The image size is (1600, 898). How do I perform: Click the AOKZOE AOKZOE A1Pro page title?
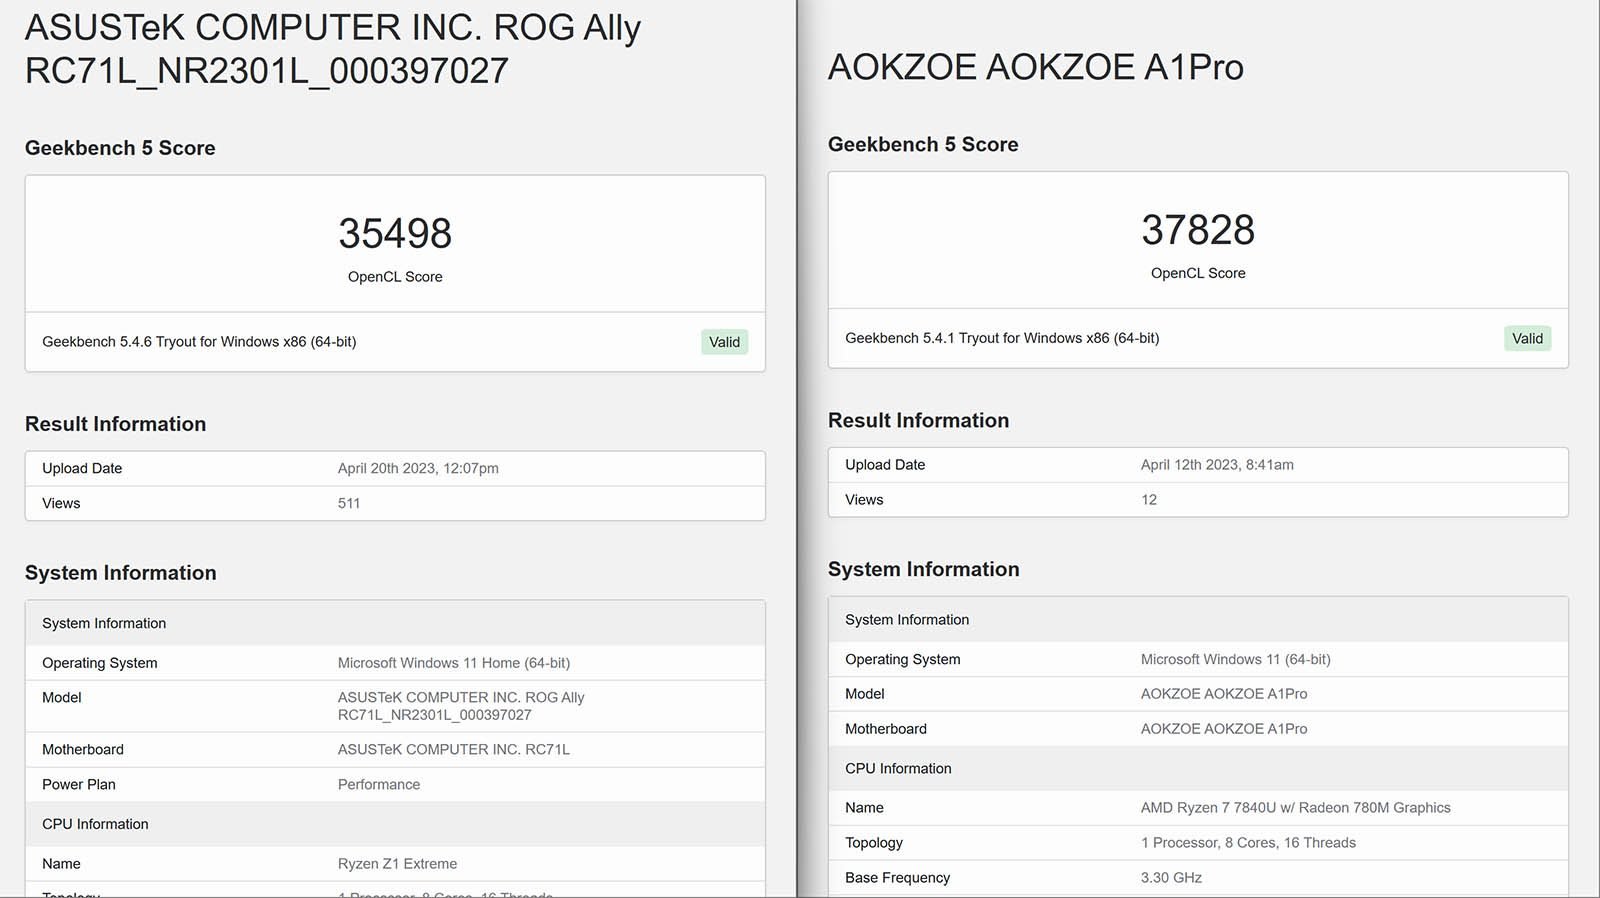[1036, 67]
